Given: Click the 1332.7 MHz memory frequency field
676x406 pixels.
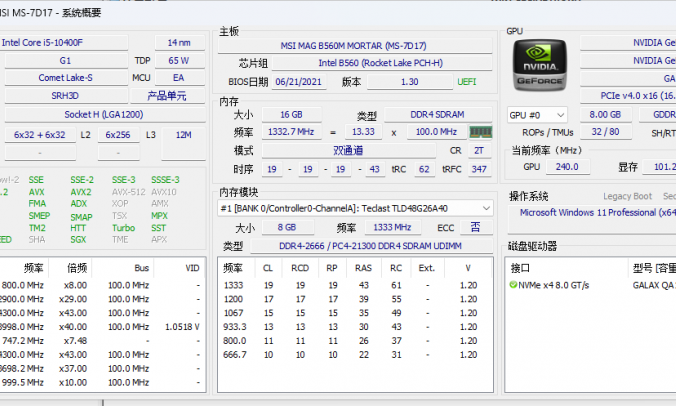Looking at the screenshot, I should 291,132.
